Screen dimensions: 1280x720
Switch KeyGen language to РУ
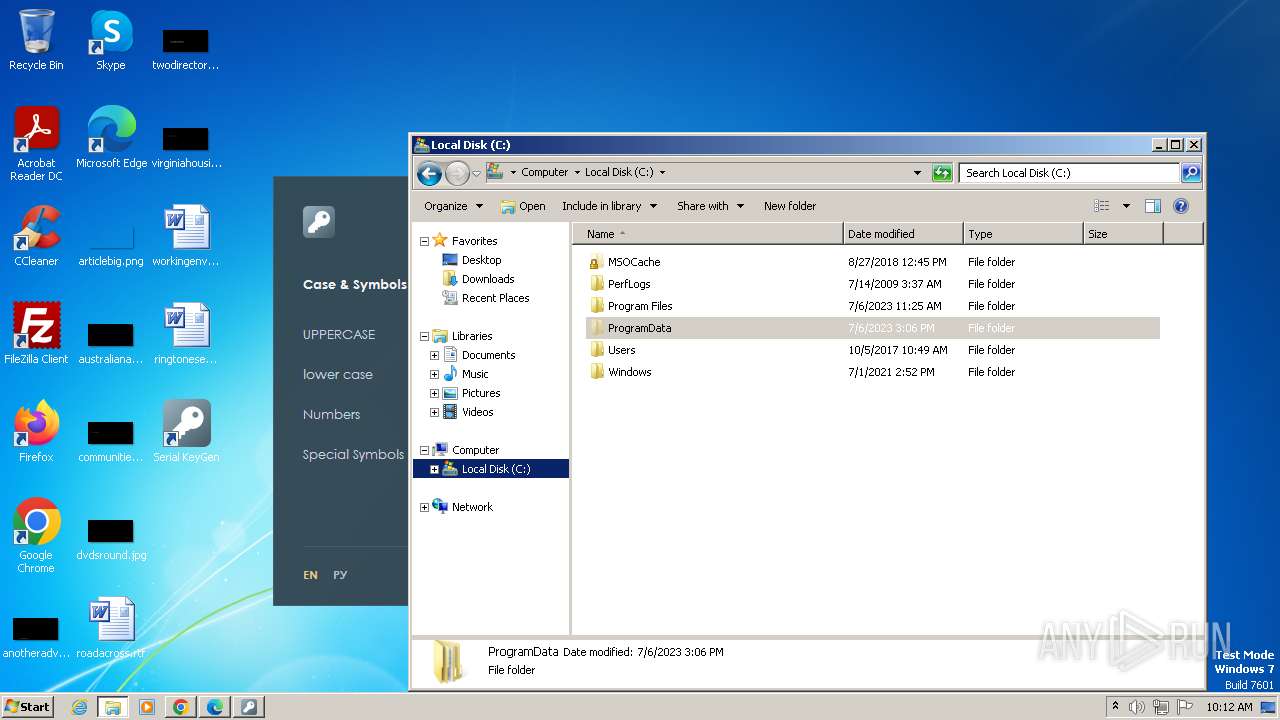340,575
